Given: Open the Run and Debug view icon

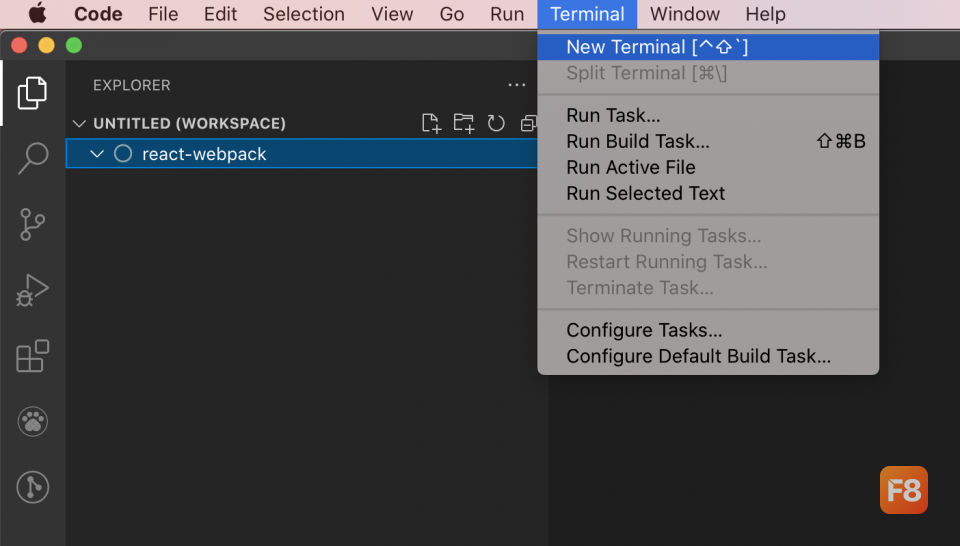Looking at the screenshot, I should point(32,290).
